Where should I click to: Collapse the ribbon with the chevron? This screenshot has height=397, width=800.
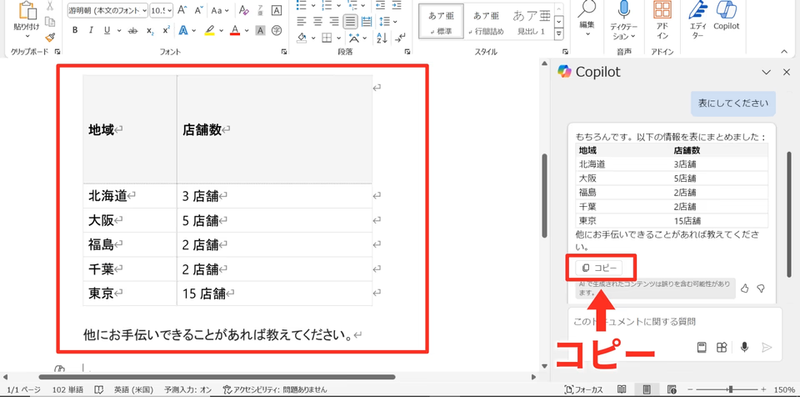pos(785,52)
